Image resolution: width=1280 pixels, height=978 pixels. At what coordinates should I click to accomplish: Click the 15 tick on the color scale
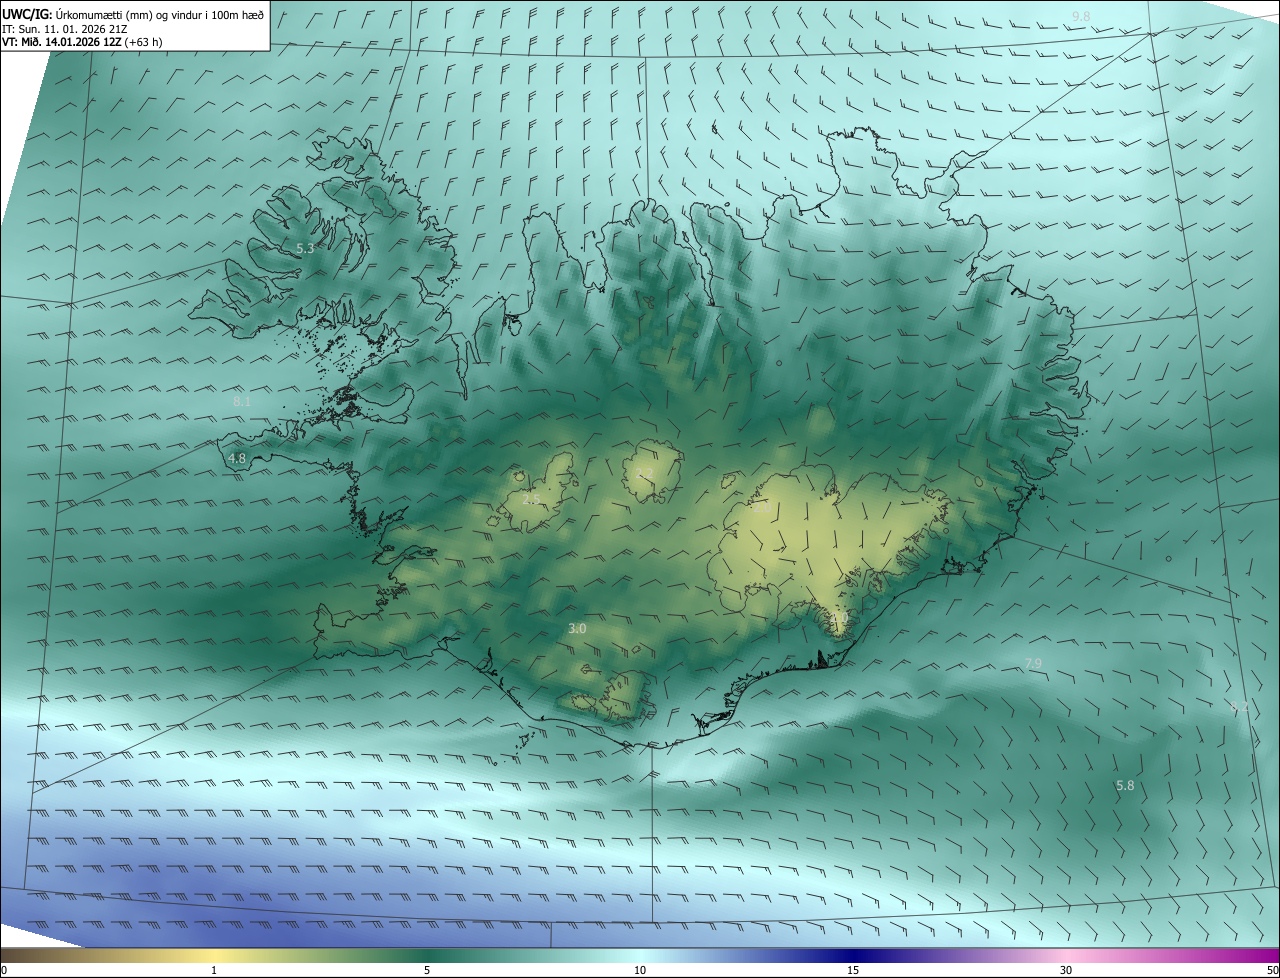853,970
